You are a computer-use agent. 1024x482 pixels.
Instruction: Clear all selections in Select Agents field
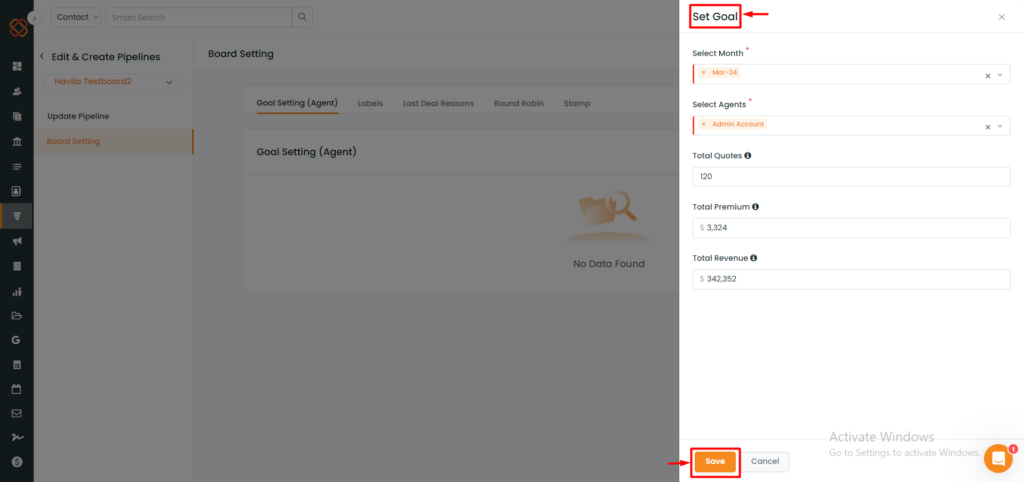tap(988, 127)
